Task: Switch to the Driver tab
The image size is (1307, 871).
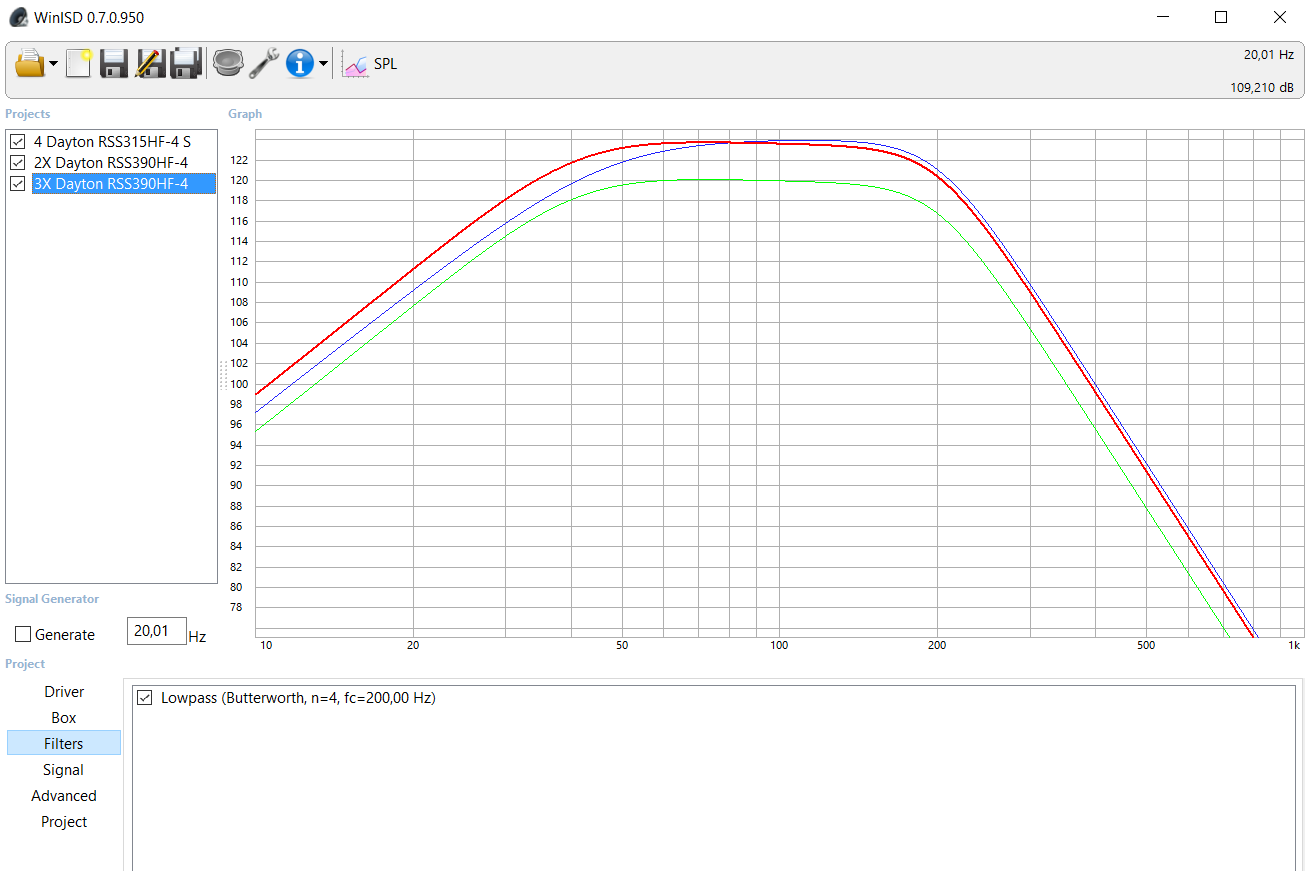Action: [64, 692]
